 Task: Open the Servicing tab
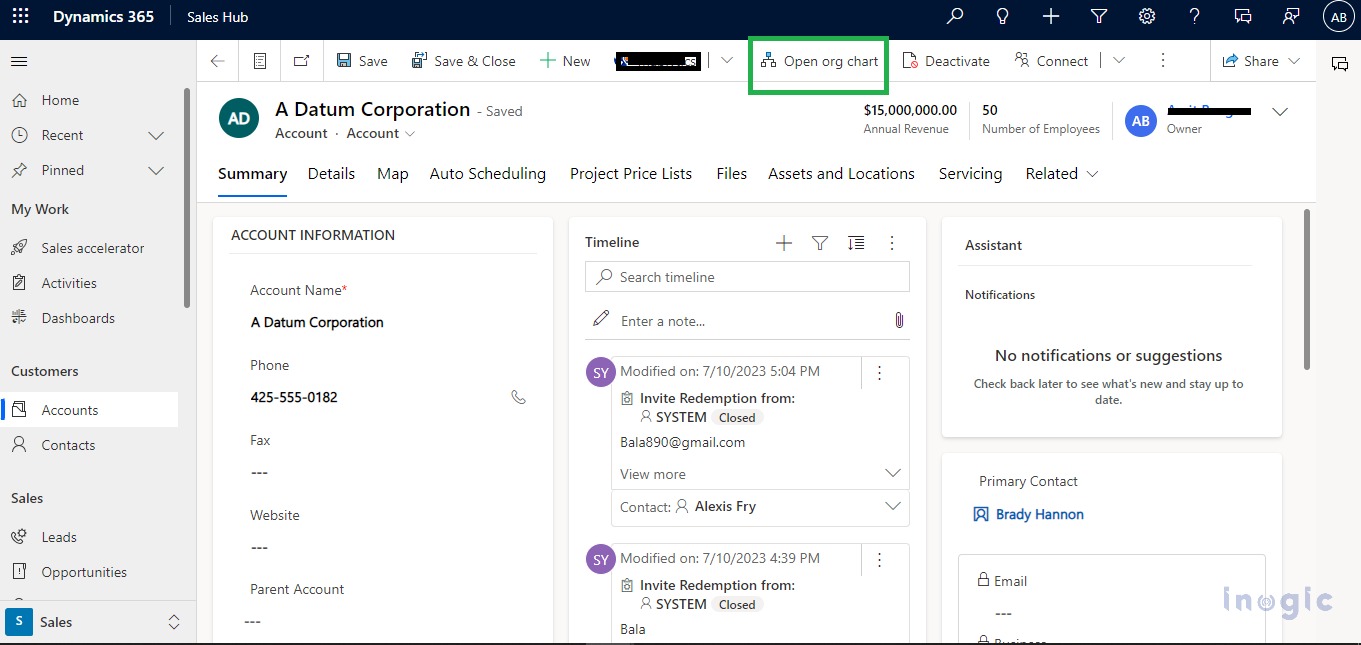(x=970, y=174)
